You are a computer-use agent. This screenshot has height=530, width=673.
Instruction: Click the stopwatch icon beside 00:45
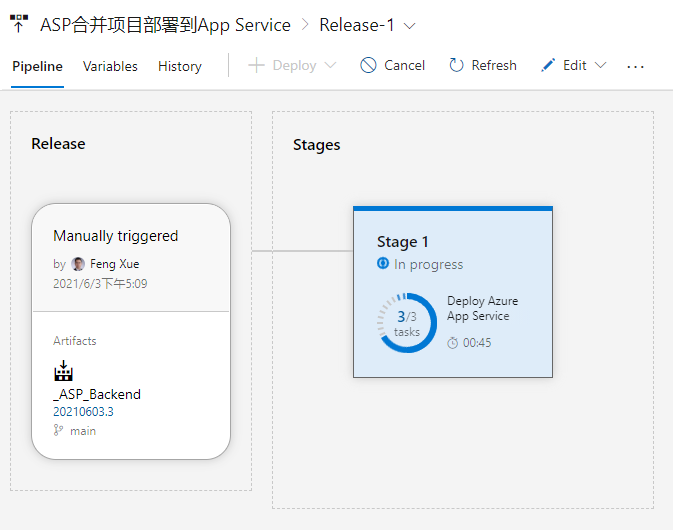coord(452,343)
